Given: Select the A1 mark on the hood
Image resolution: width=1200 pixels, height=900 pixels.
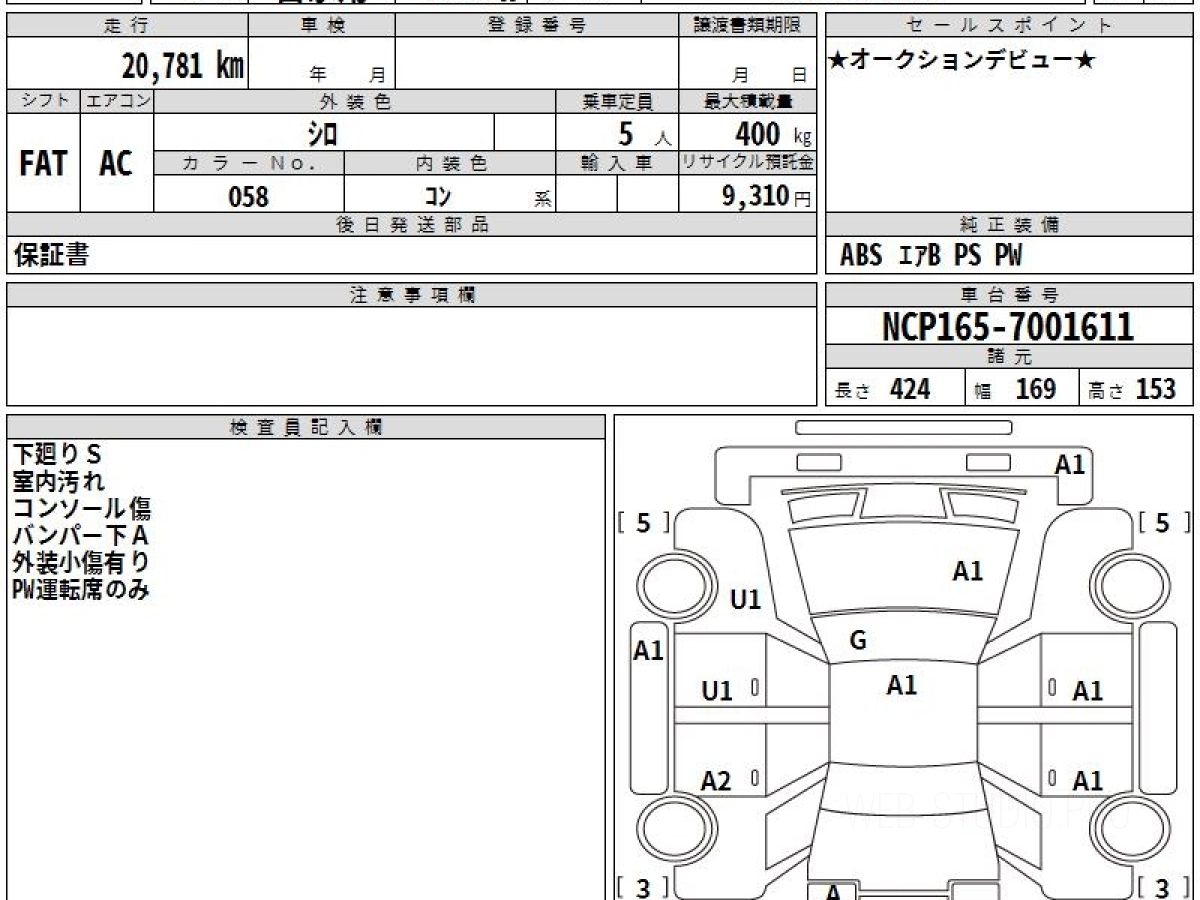Looking at the screenshot, I should tap(967, 572).
